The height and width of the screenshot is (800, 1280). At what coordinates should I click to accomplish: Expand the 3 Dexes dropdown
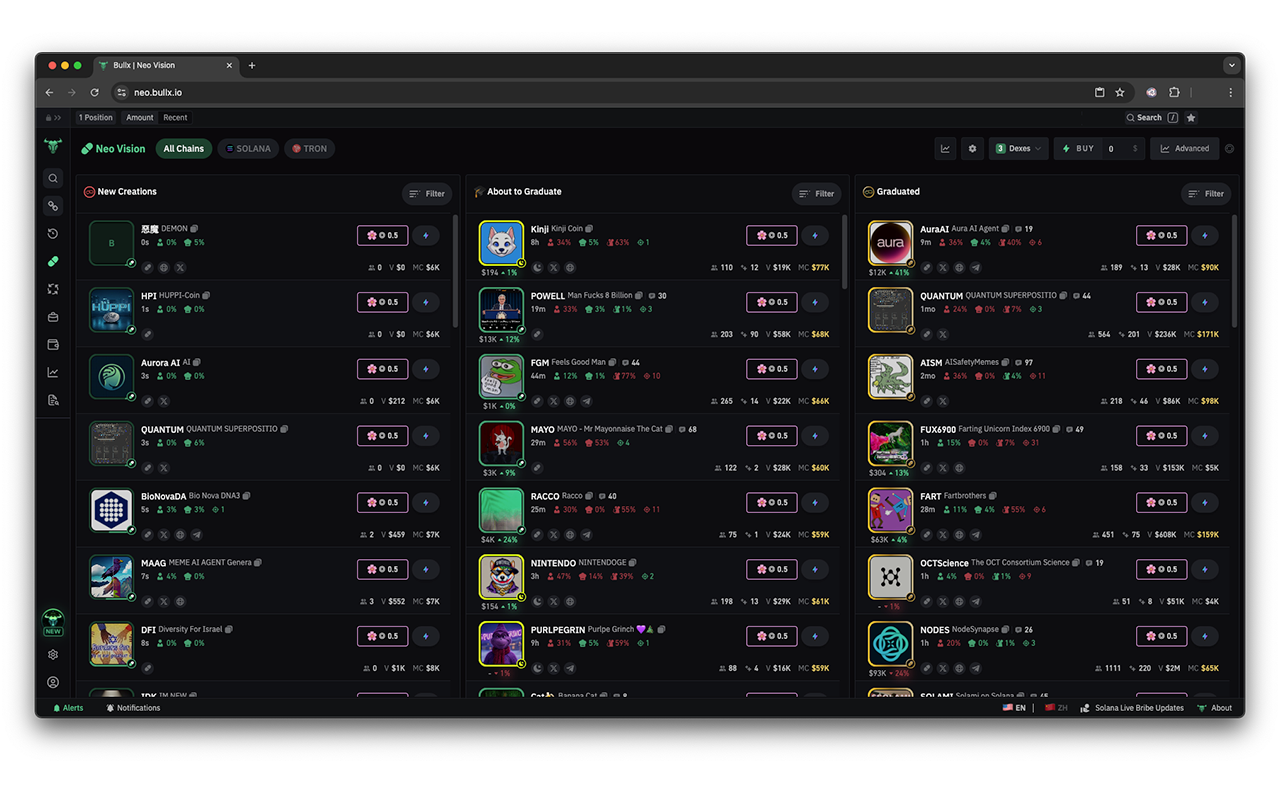(1018, 148)
